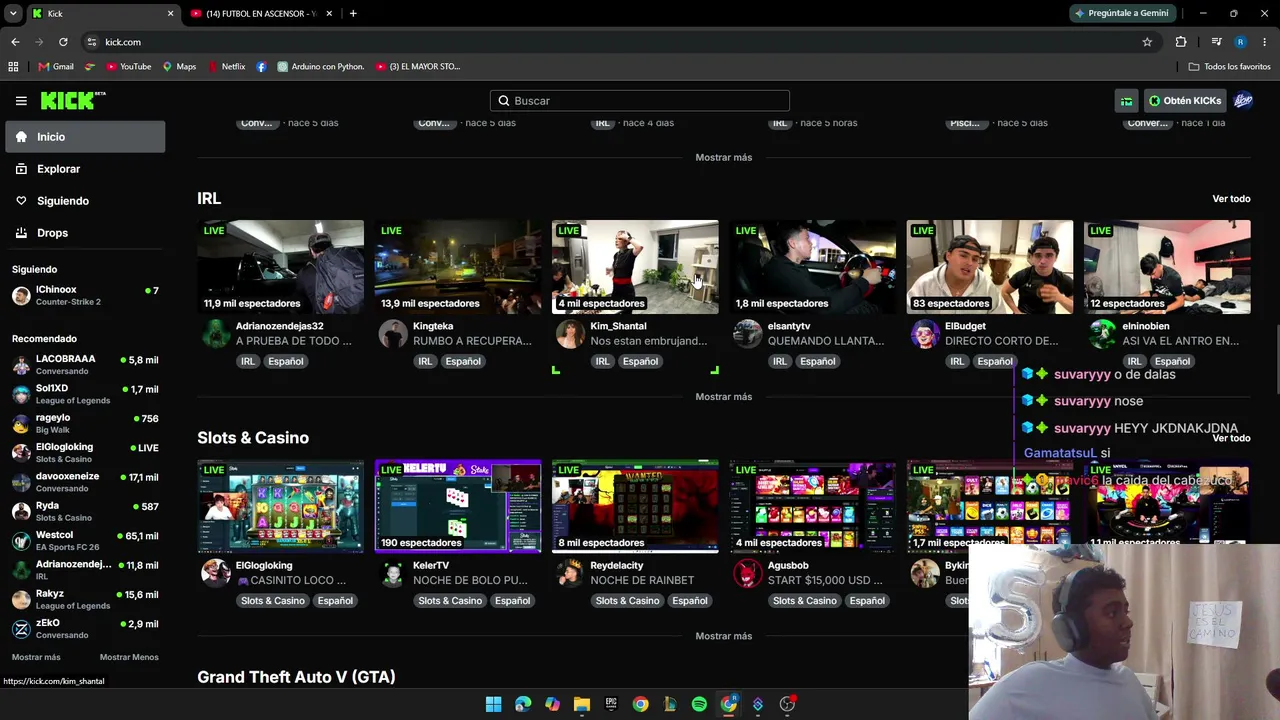Open the user avatar menu in Kick header
1280x720 pixels.
(x=1243, y=101)
